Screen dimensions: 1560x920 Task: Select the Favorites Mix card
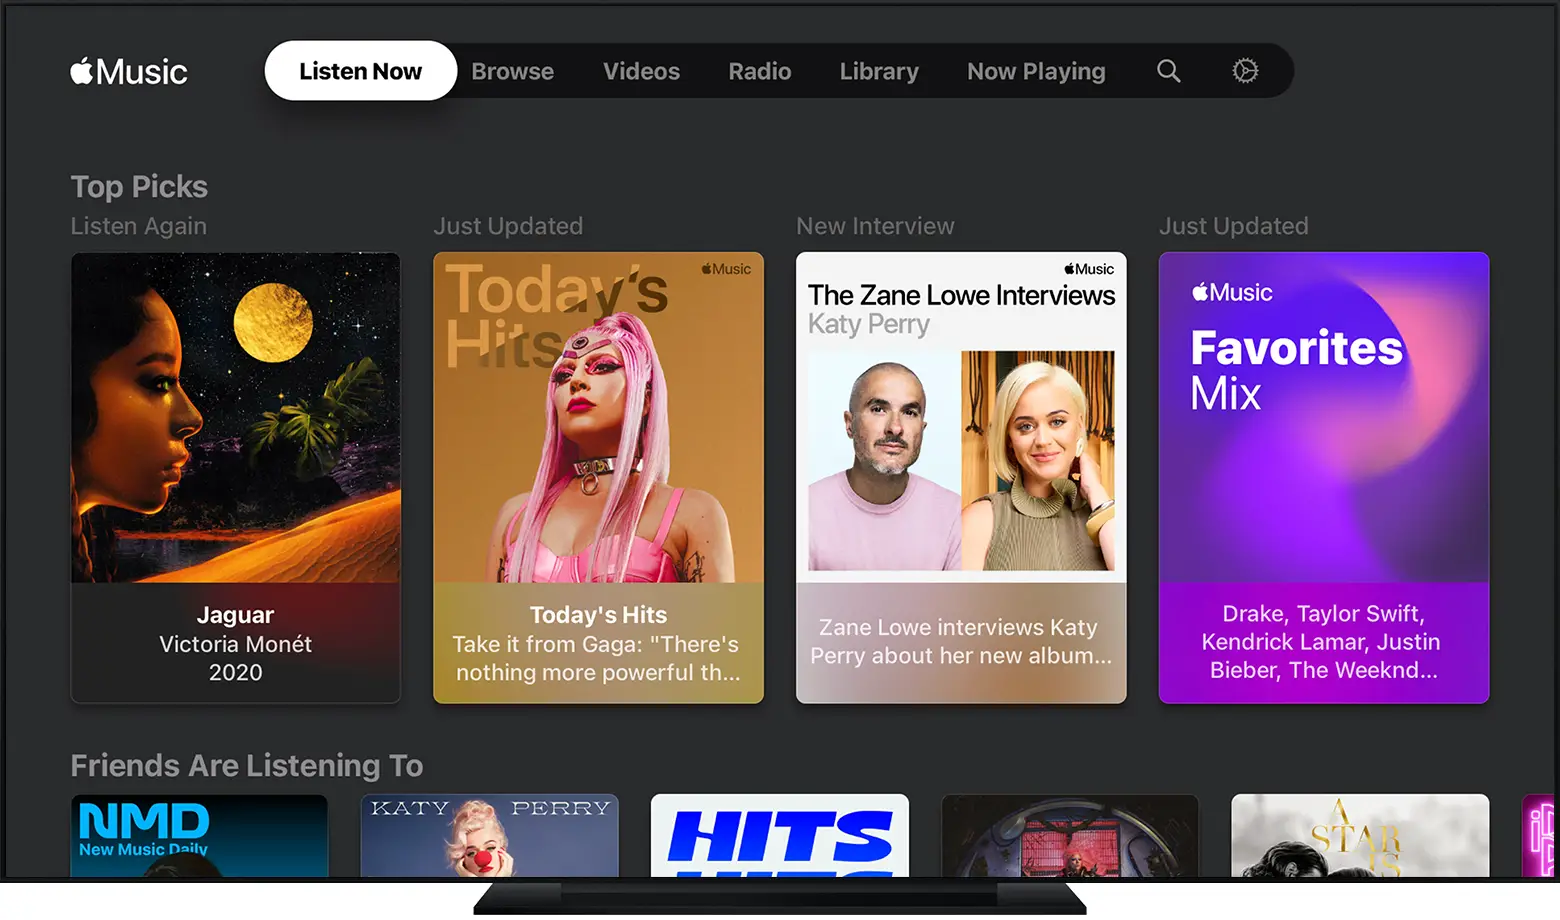click(1323, 477)
